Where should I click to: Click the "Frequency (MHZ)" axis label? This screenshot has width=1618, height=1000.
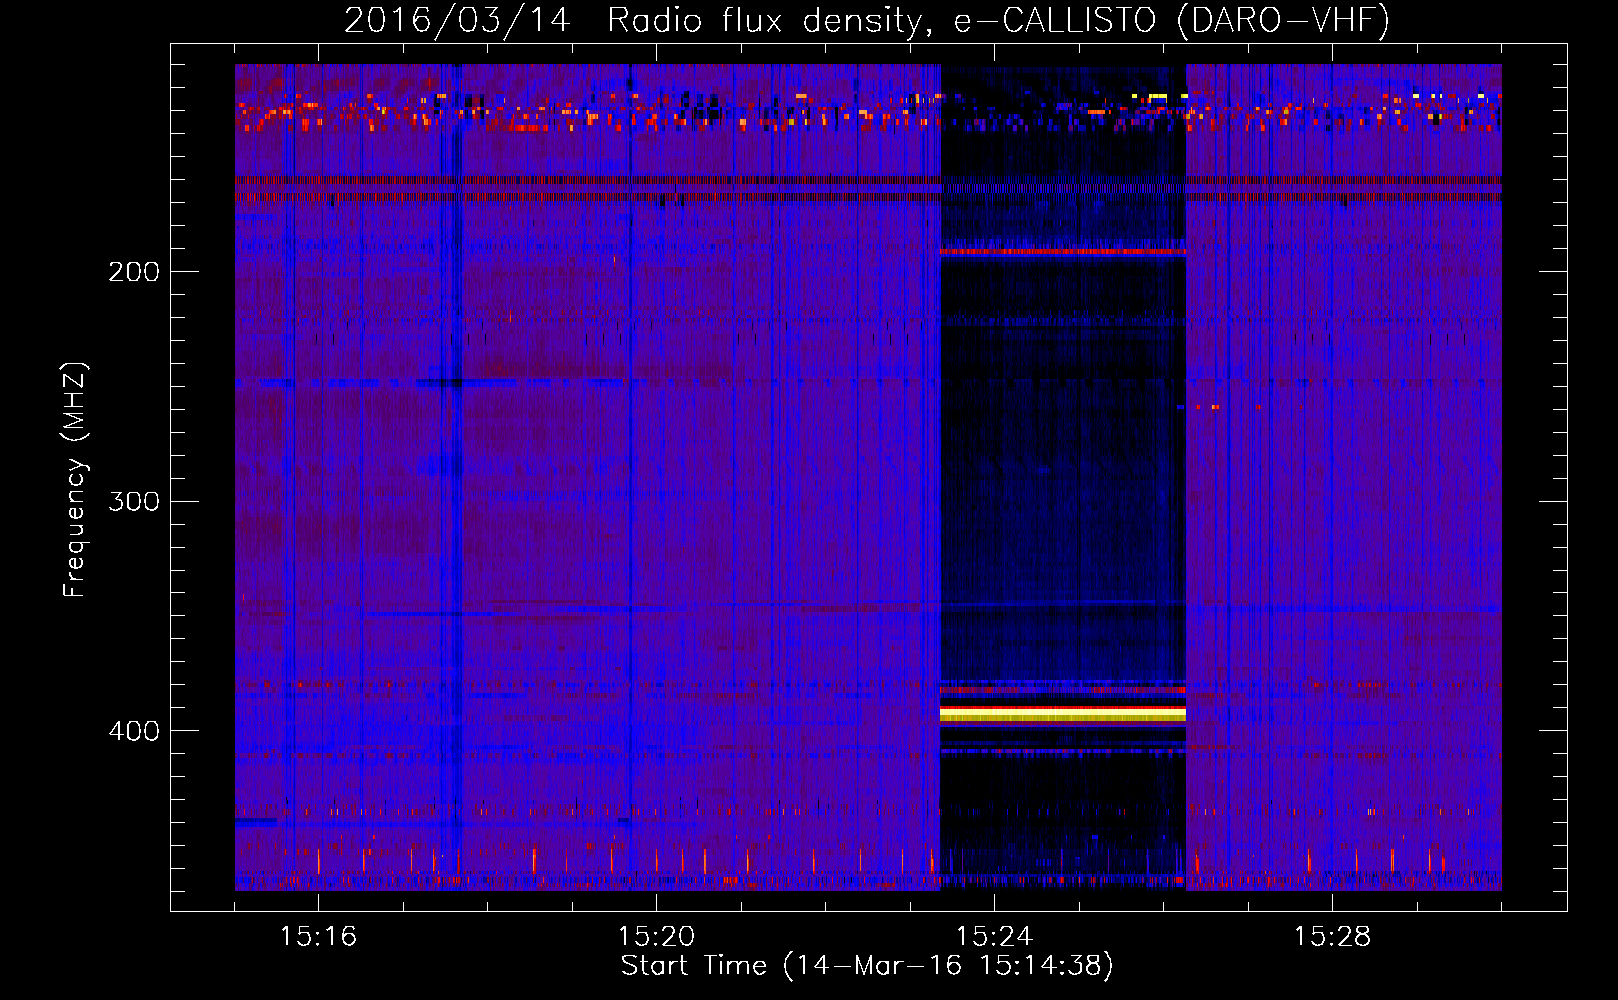tap(75, 480)
